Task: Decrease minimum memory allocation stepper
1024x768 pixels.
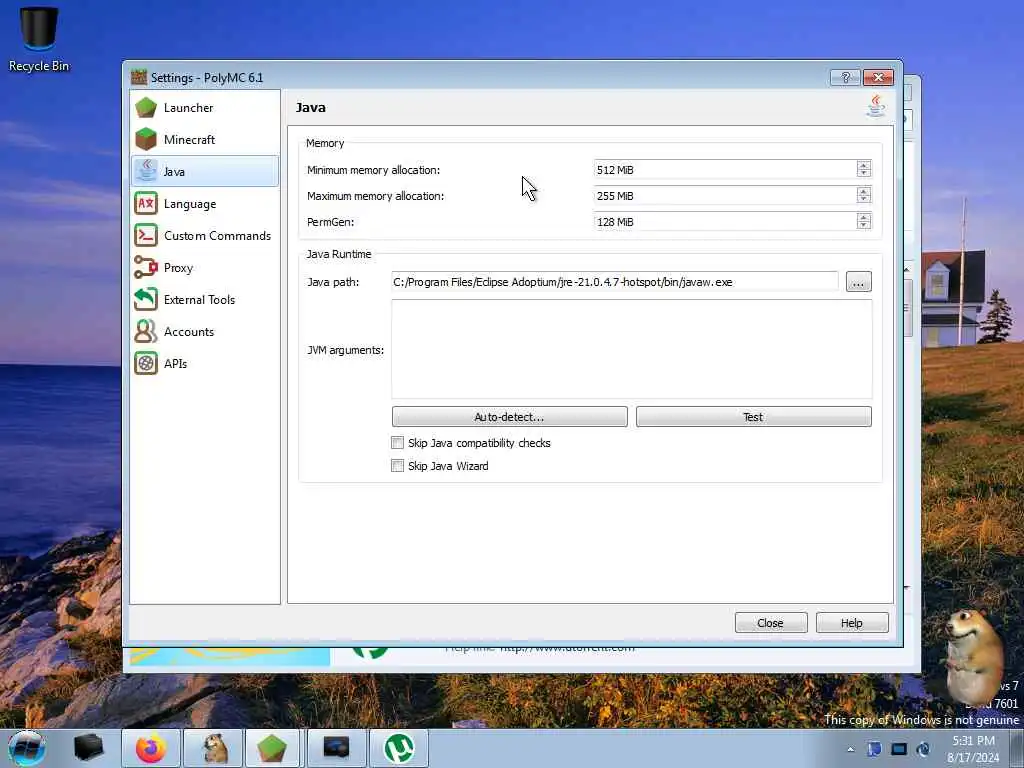Action: pos(863,174)
